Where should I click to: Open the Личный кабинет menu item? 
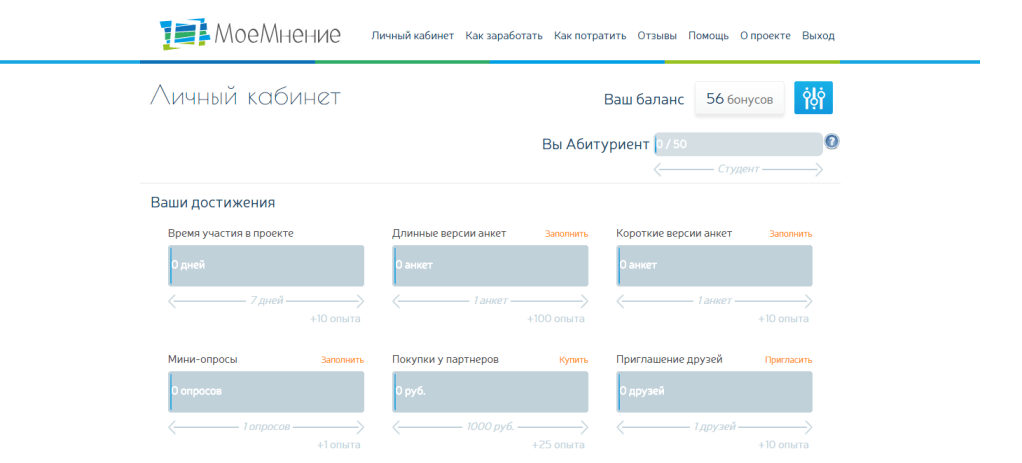[x=413, y=36]
